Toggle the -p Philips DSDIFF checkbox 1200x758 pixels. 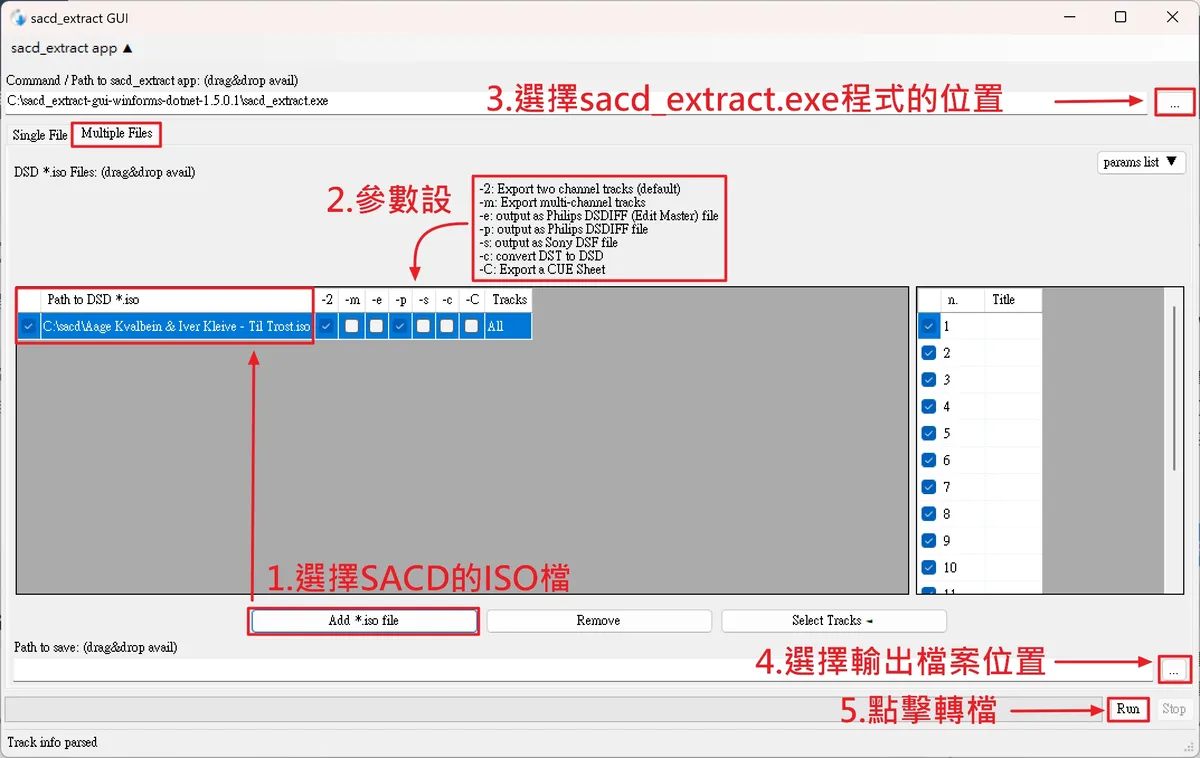pos(400,326)
